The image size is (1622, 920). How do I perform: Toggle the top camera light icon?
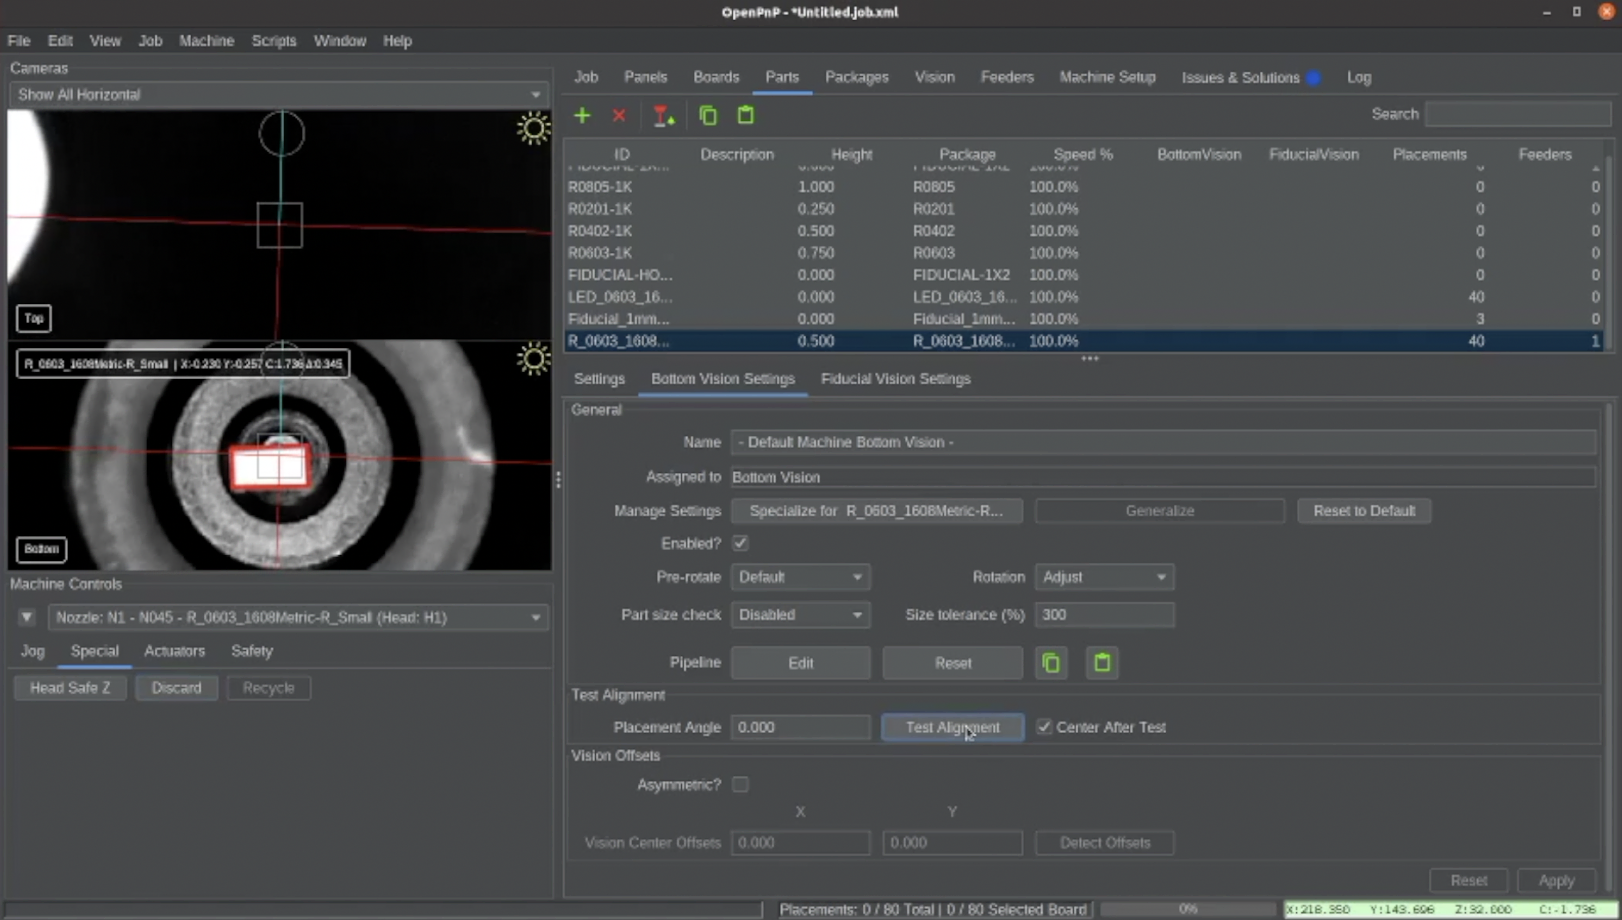coord(533,129)
